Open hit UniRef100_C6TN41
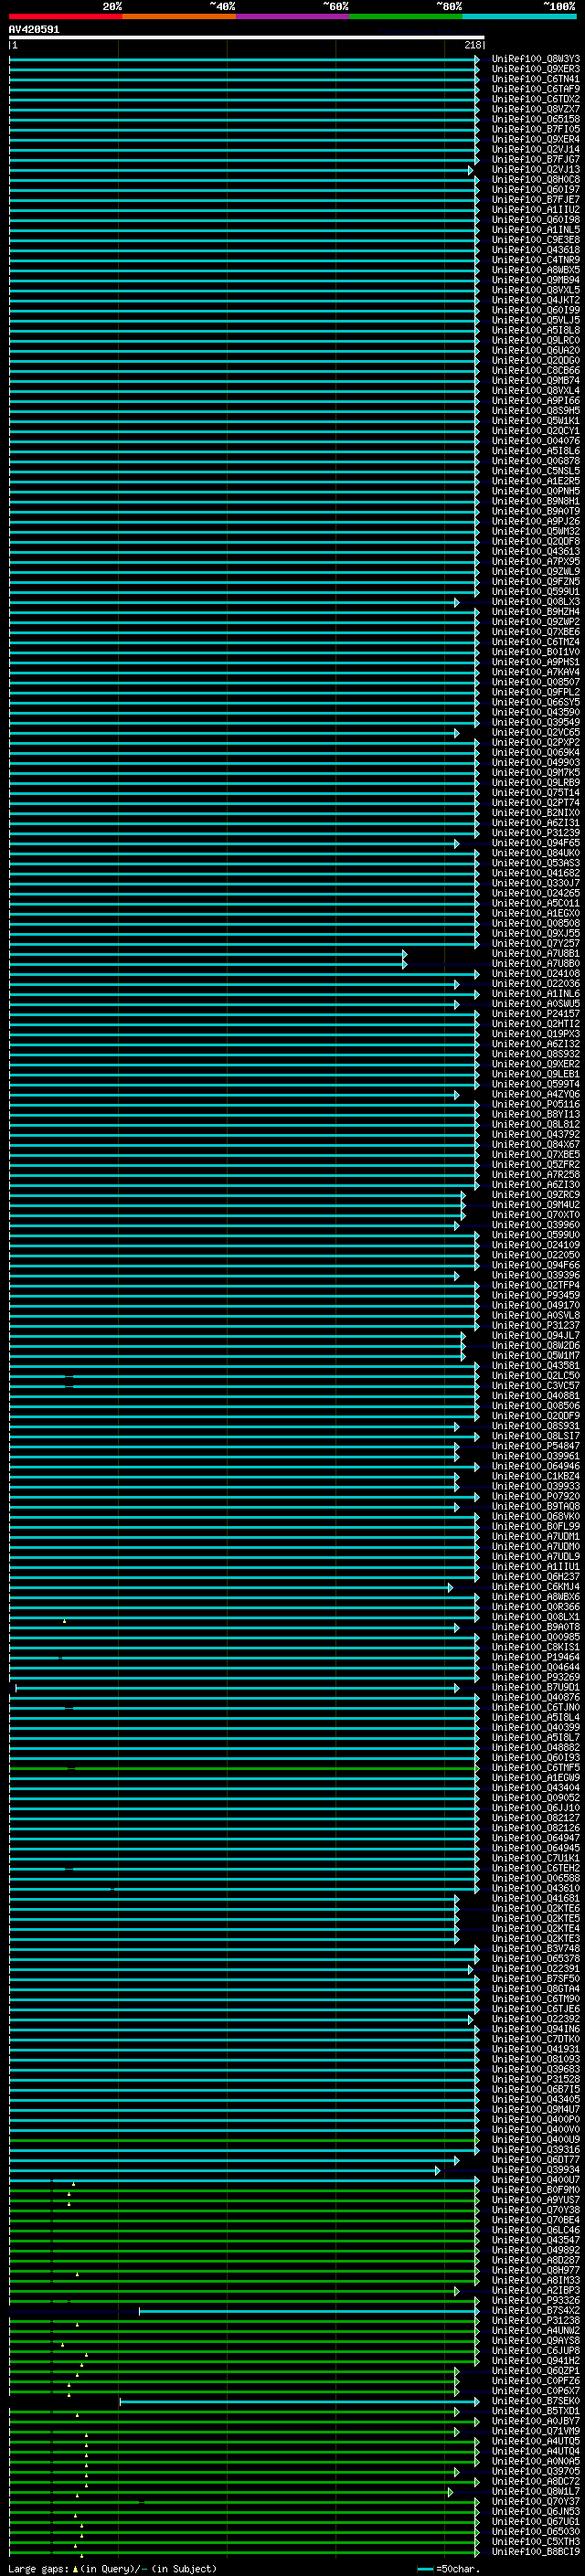This screenshot has width=585, height=2576. pos(536,79)
